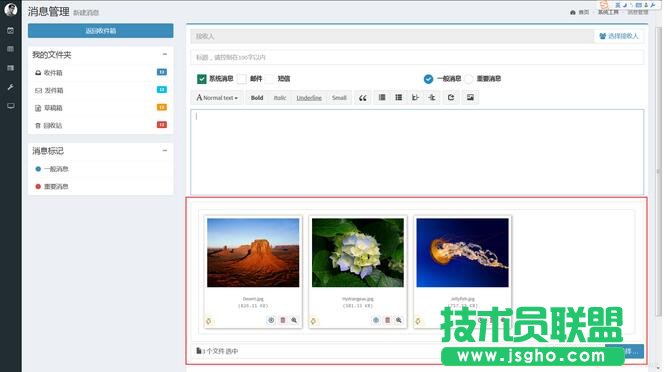Image resolution: width=668 pixels, height=372 pixels.
Task: Delete the Hydrangeas.jpg attachment
Action: tap(387, 320)
